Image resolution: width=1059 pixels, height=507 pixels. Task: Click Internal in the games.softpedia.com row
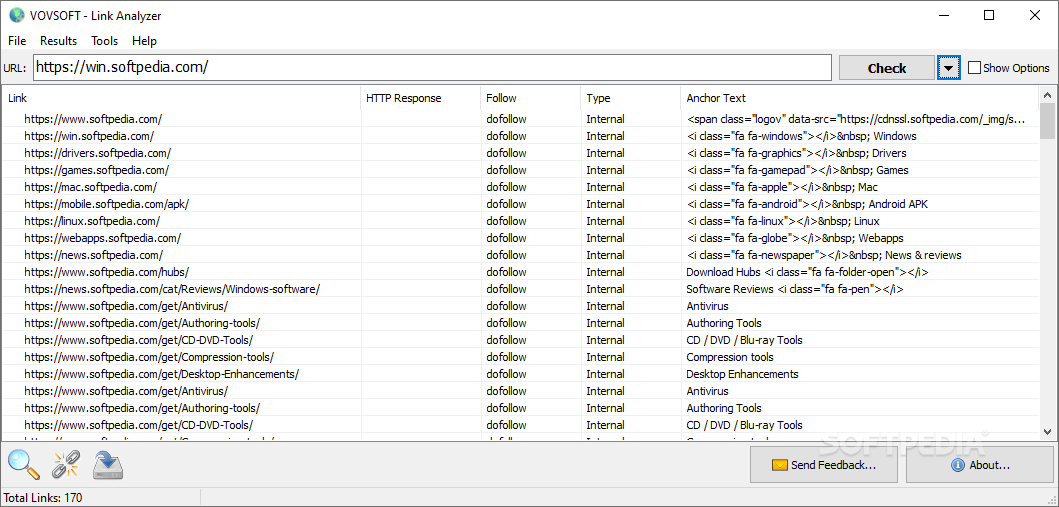(x=605, y=170)
